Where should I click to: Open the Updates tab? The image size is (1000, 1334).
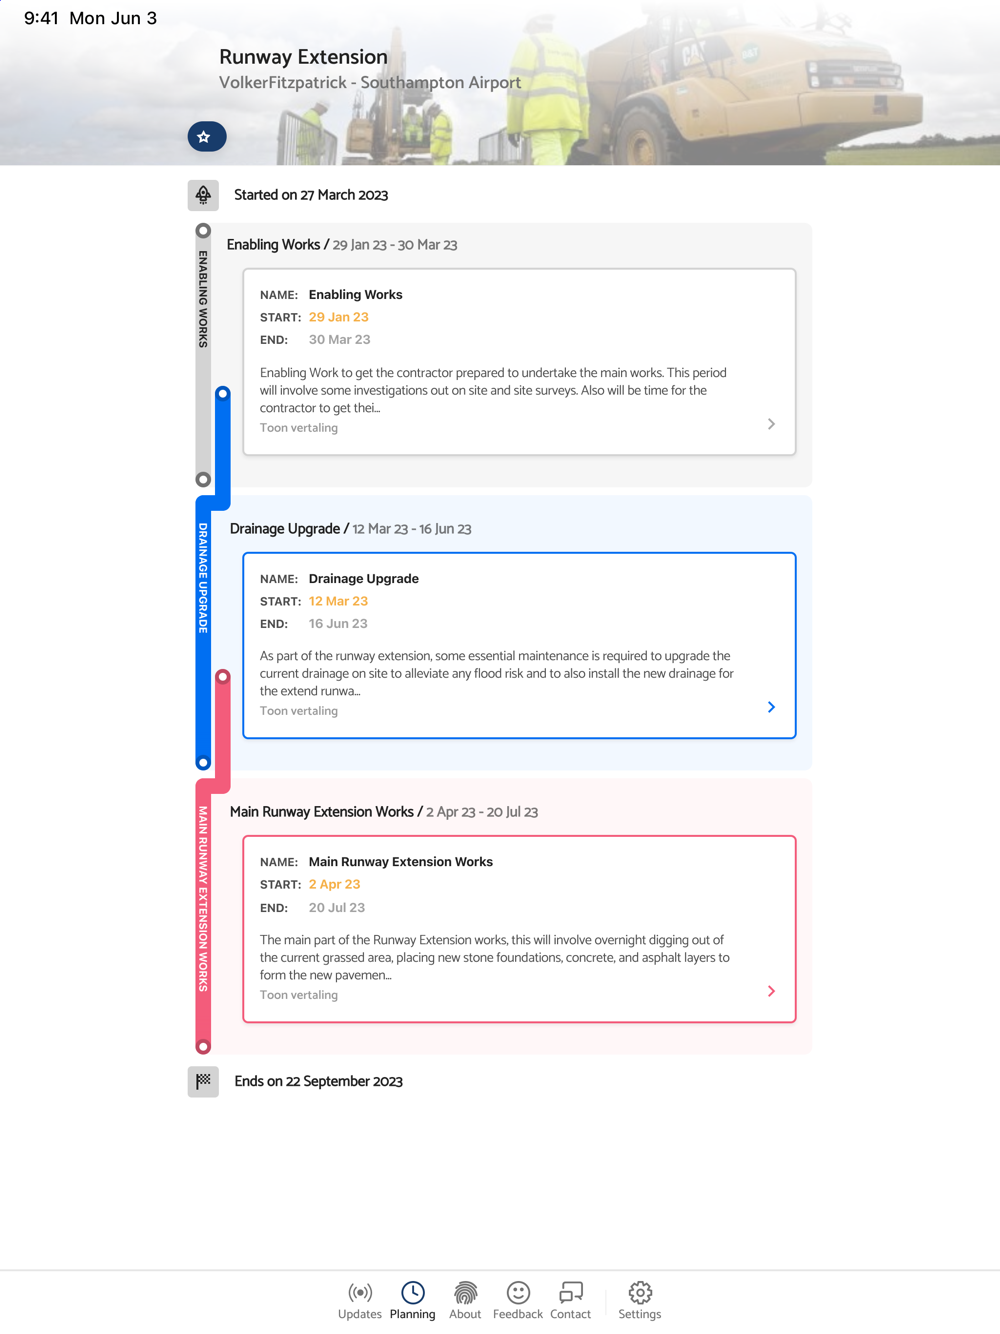(x=360, y=1301)
